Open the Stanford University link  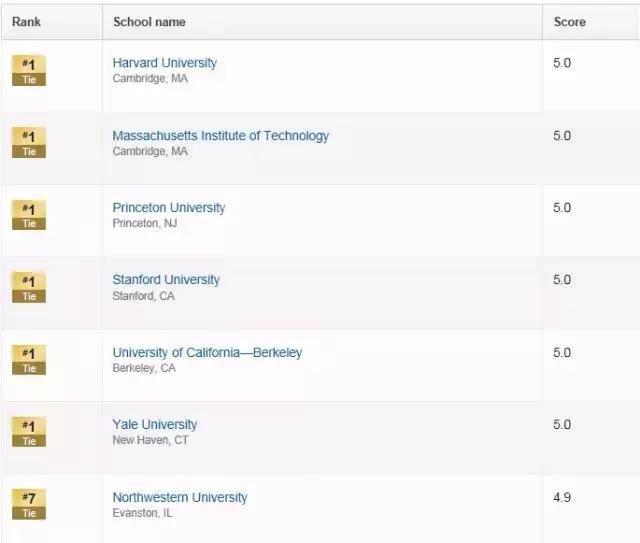coord(166,280)
